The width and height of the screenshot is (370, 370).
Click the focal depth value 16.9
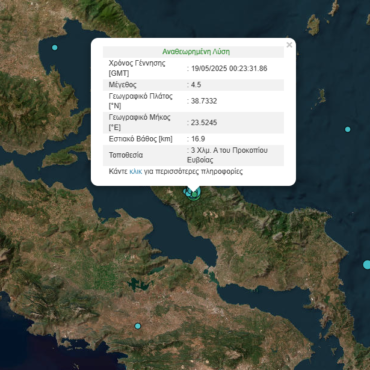198,139
